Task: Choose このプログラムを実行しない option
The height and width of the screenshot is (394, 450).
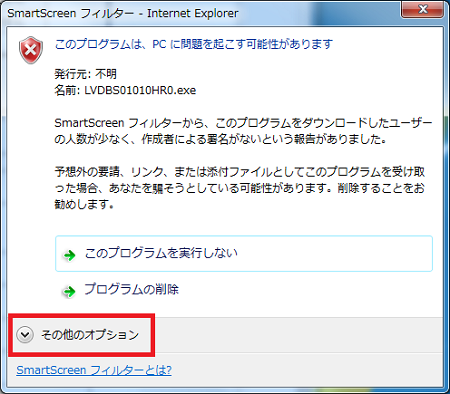Action: tap(244, 254)
